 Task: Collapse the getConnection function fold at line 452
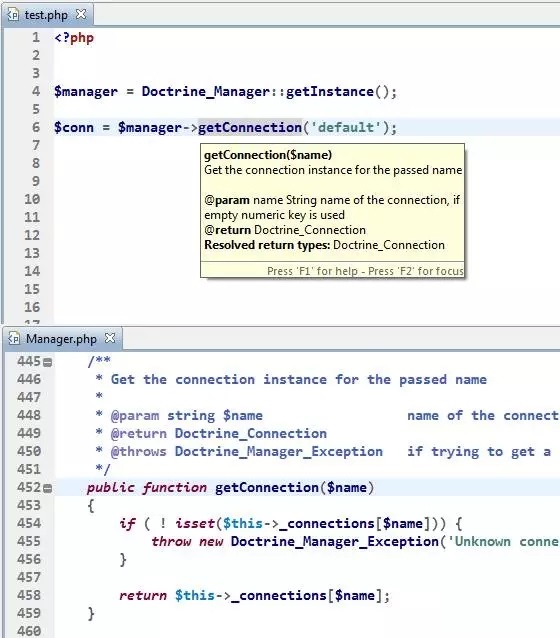coord(48,488)
